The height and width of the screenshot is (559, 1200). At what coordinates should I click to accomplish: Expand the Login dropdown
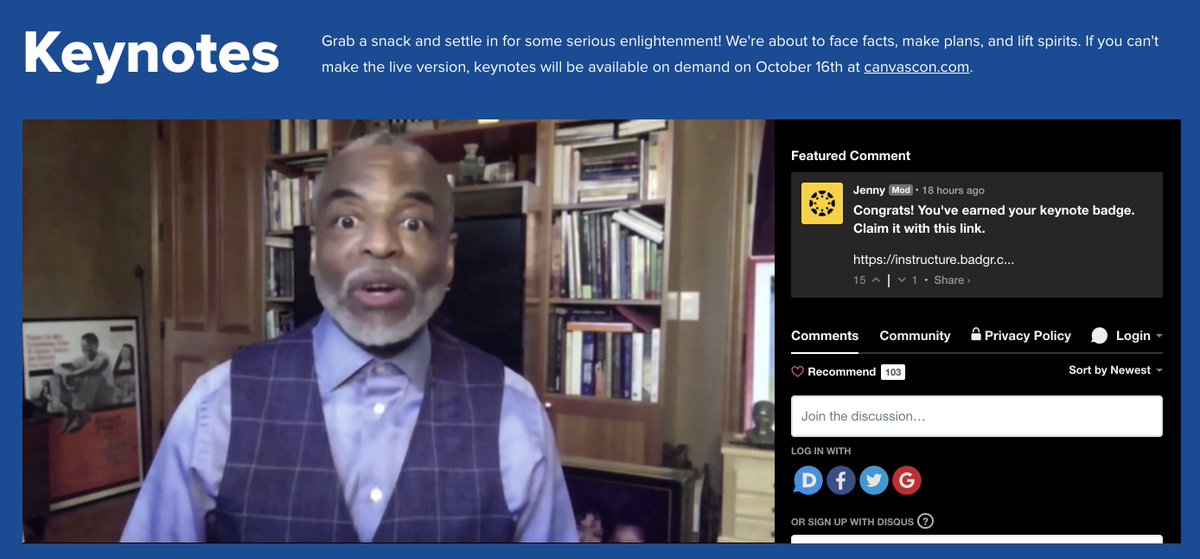(x=1139, y=336)
